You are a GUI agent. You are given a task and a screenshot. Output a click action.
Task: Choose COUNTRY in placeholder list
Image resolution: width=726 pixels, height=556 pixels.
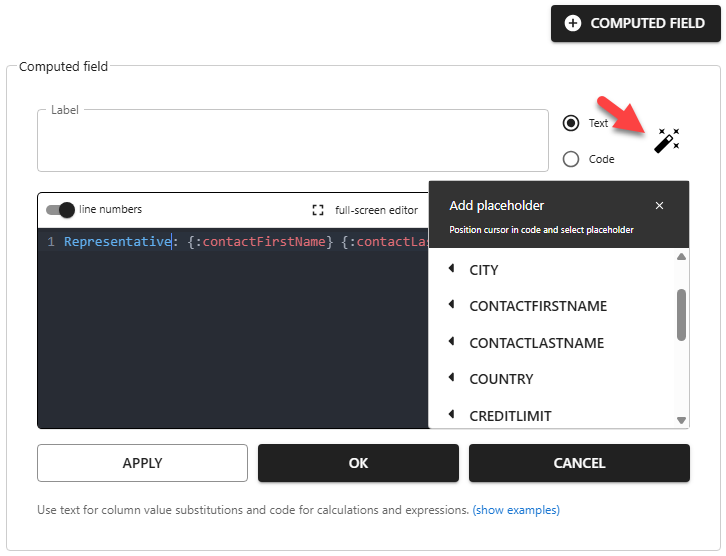click(501, 379)
